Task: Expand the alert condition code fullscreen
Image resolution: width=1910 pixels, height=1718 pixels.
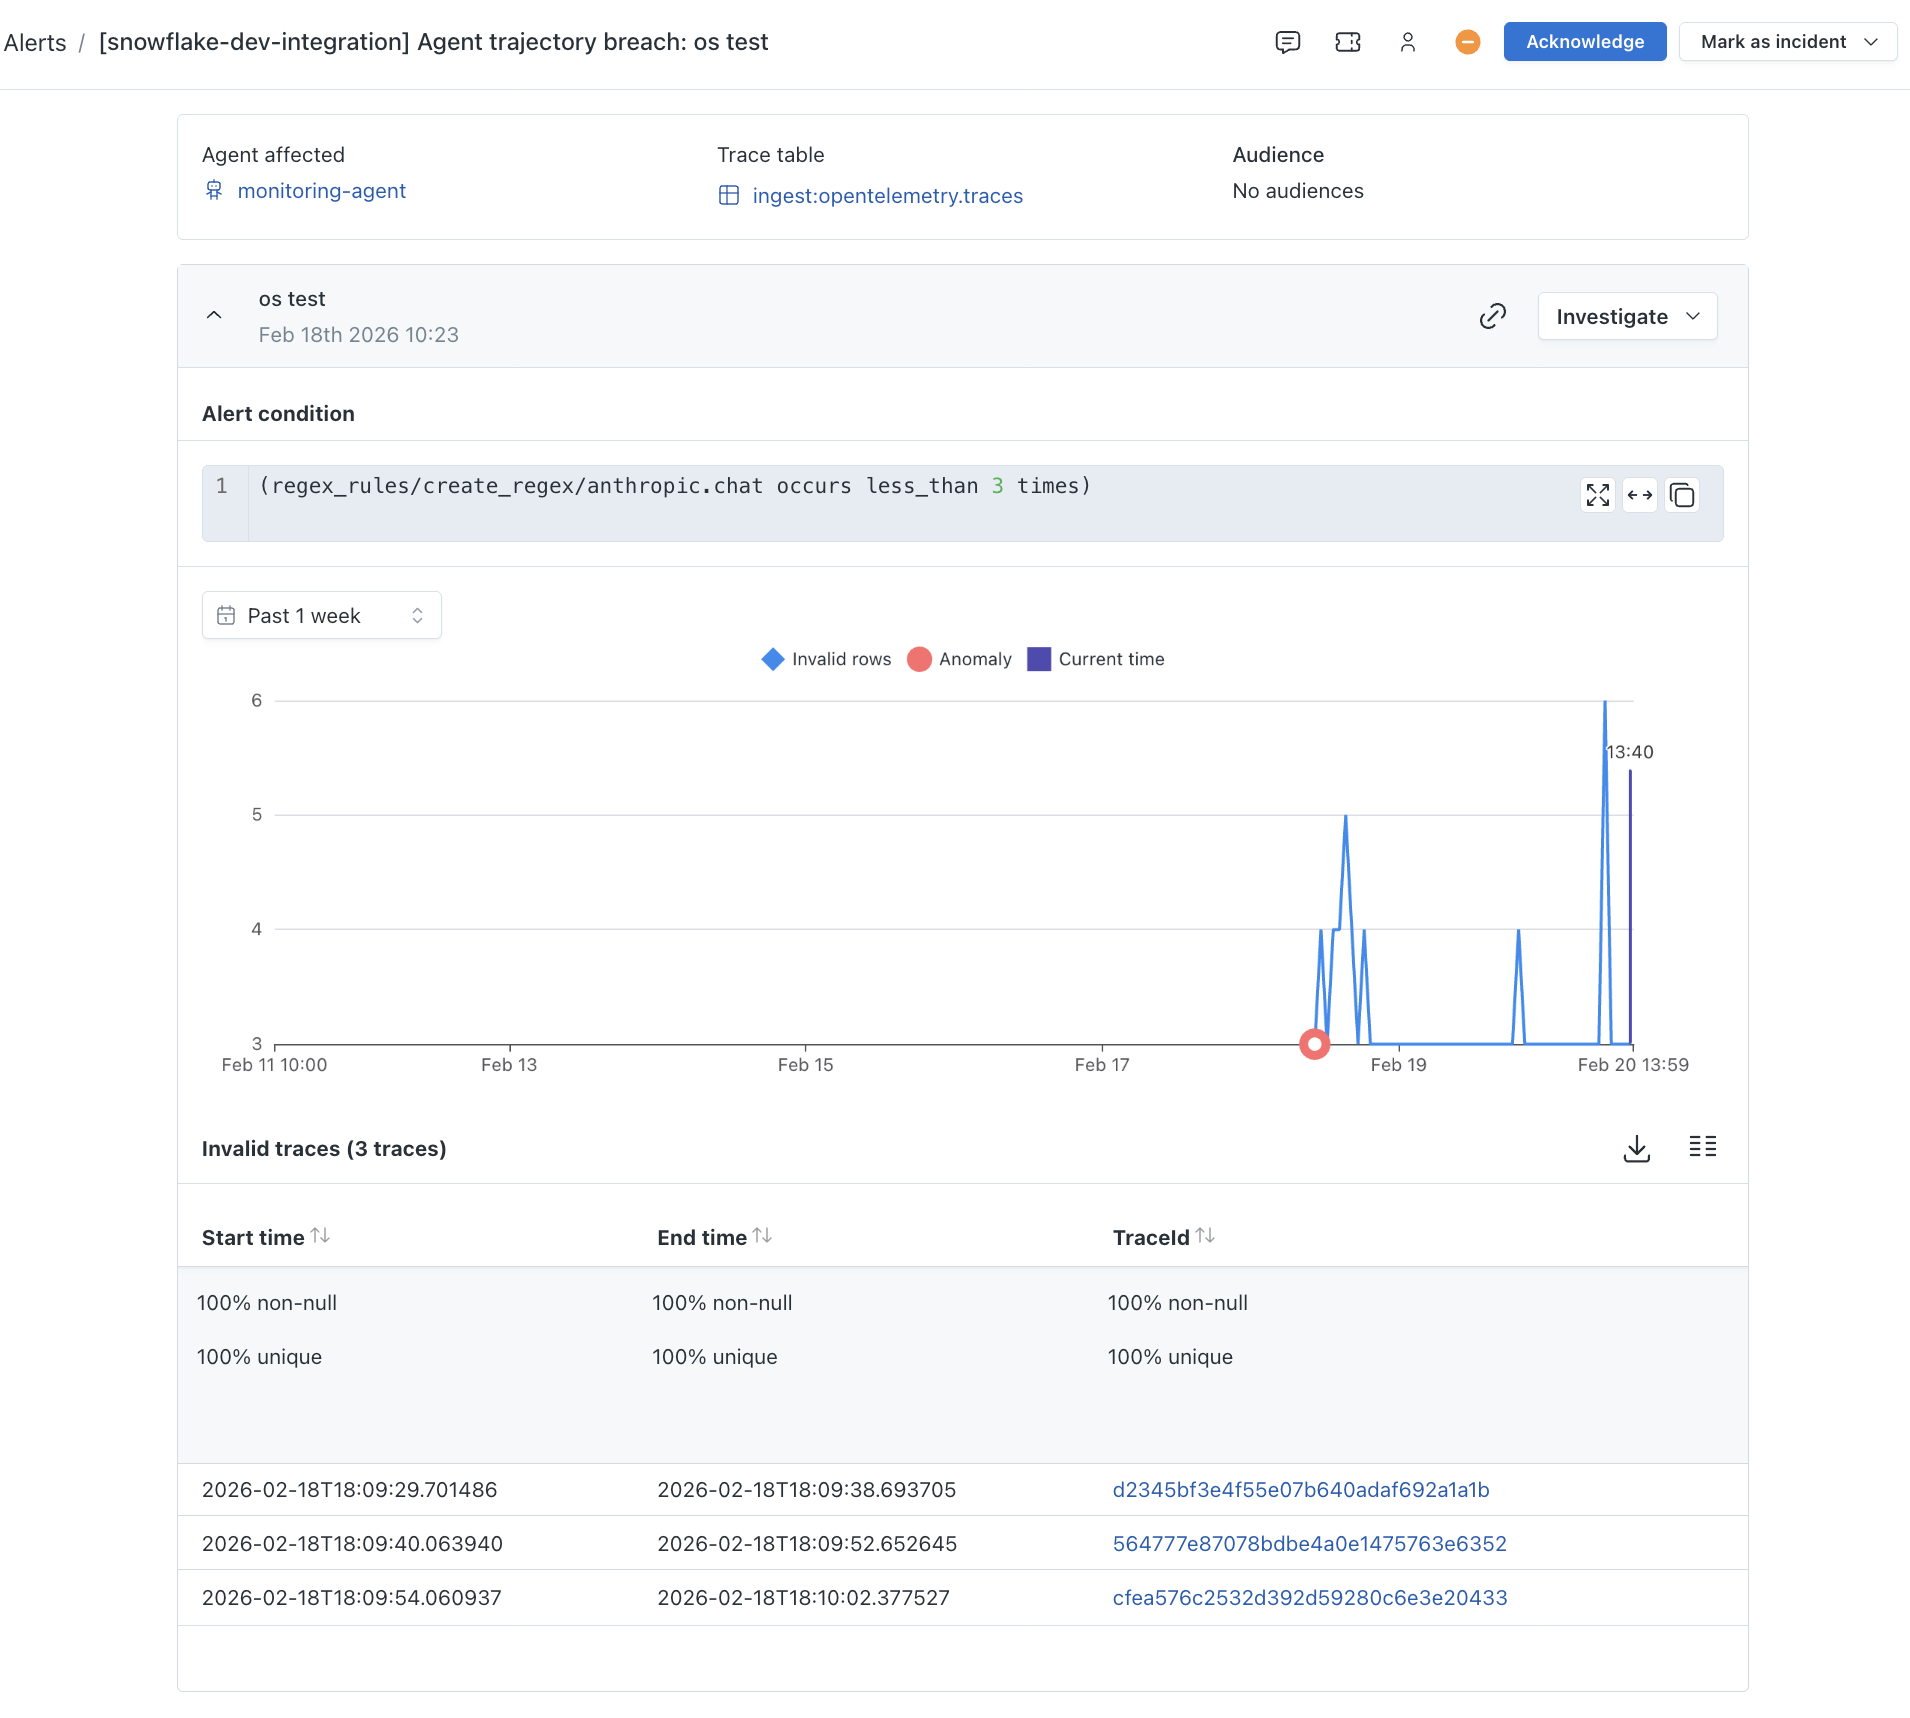Action: [1598, 495]
